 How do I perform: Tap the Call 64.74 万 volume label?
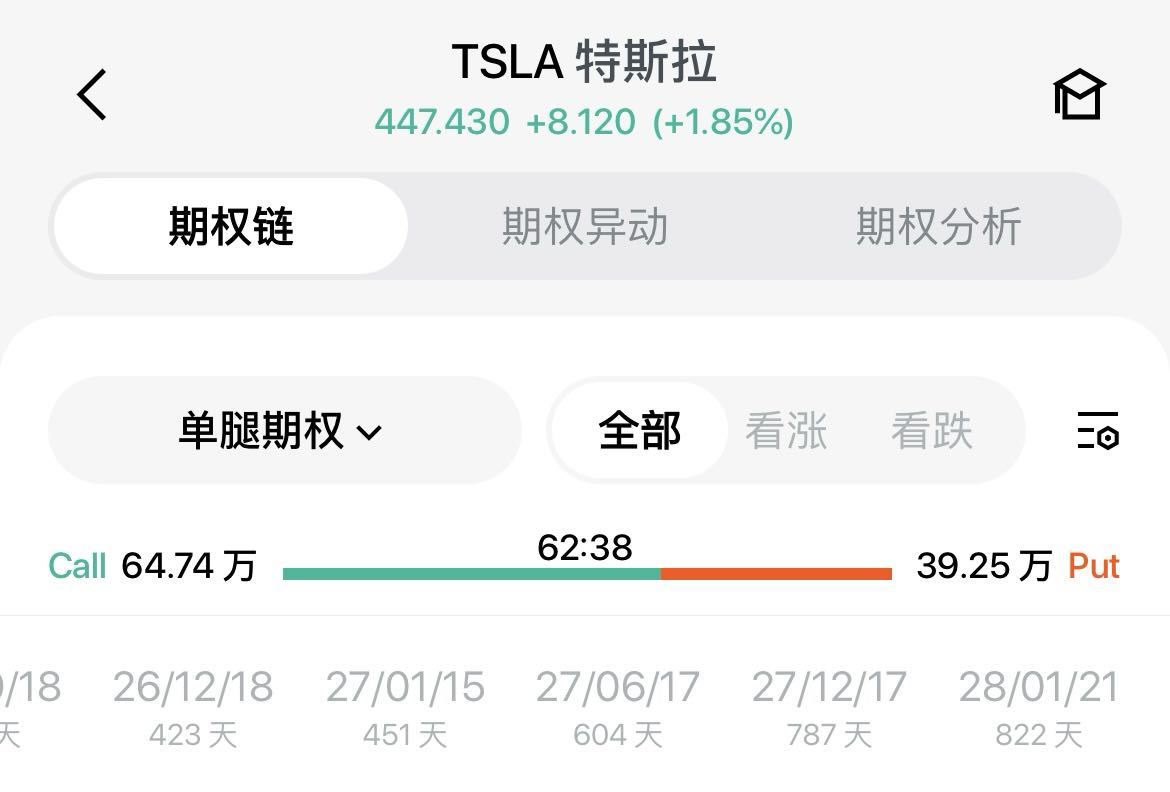(x=152, y=567)
